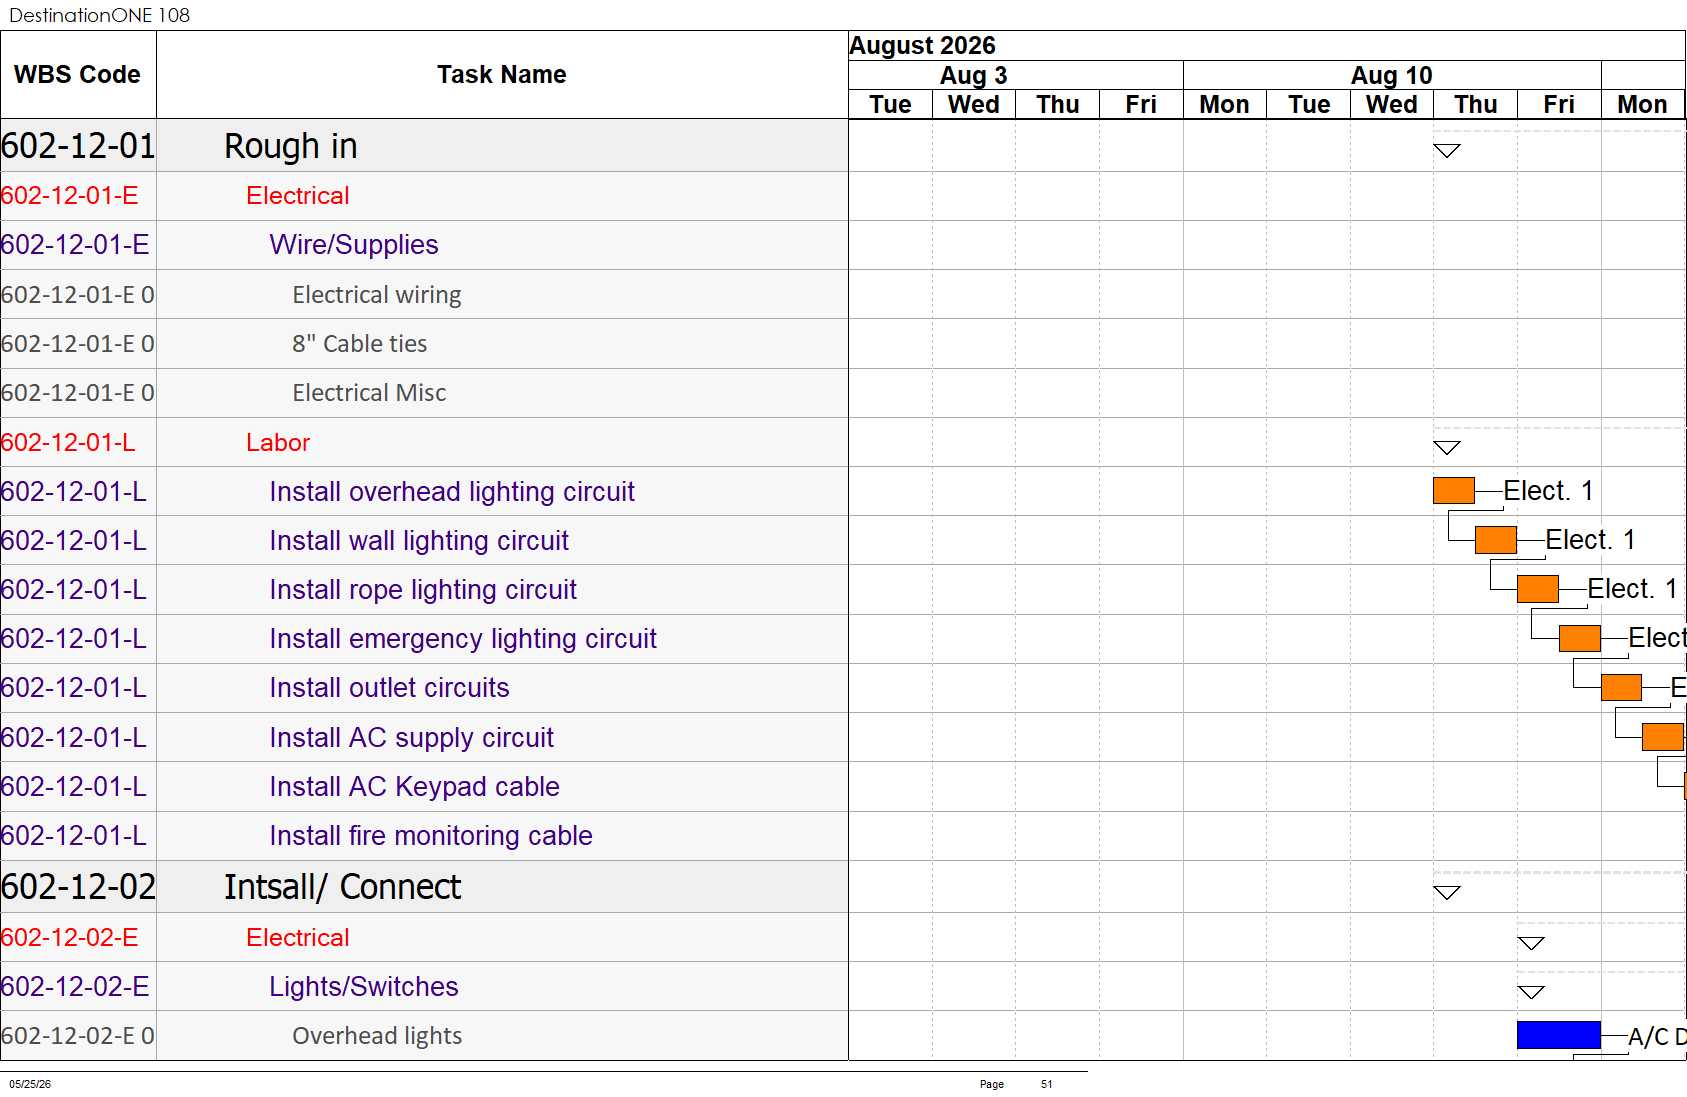Click the WBS Code column header

[x=78, y=75]
